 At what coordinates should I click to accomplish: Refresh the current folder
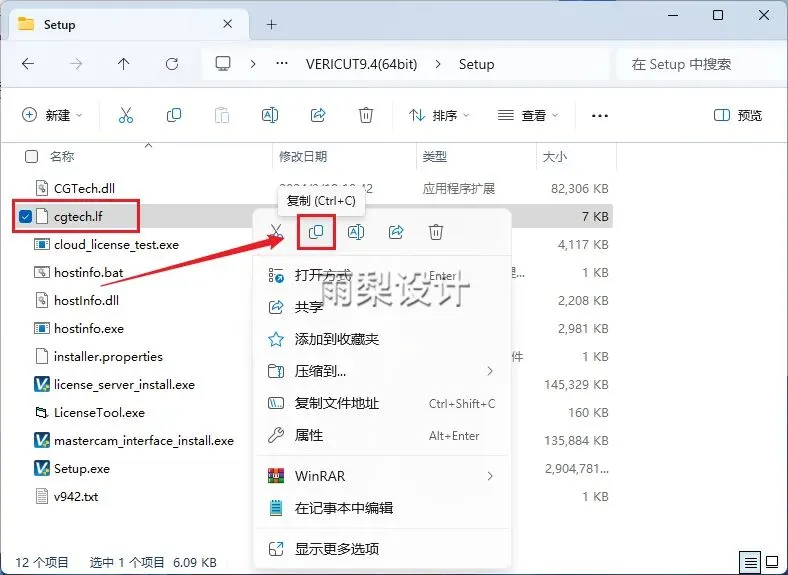point(172,64)
